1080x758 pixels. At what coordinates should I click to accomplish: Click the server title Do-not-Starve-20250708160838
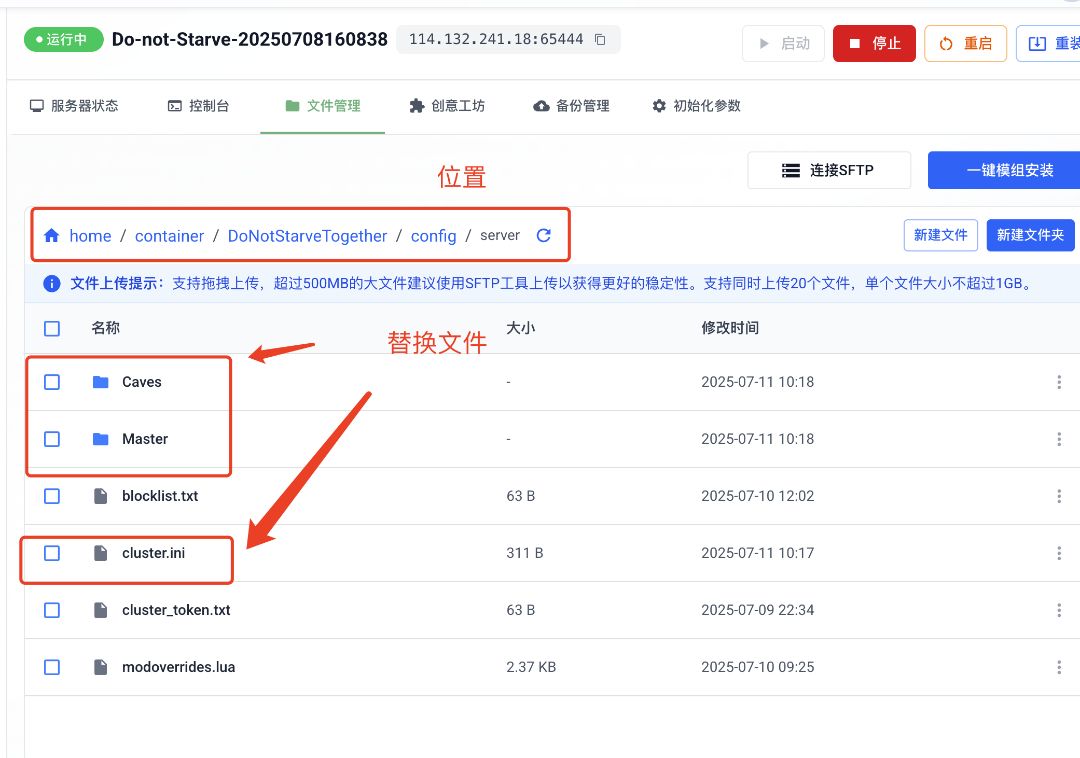[x=249, y=39]
